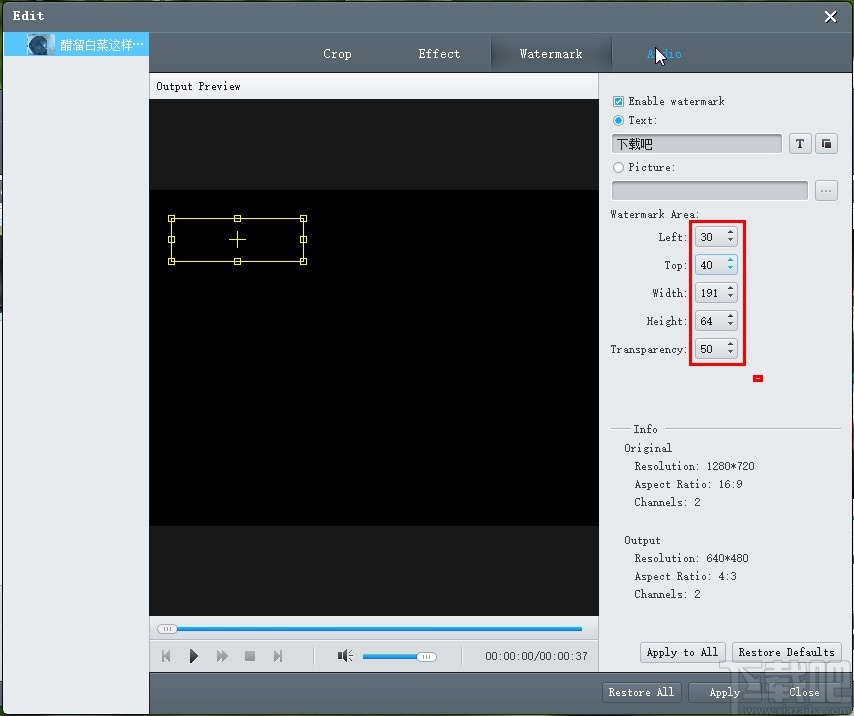Select the Picture watermark radio button
This screenshot has height=716, width=854.
point(618,168)
